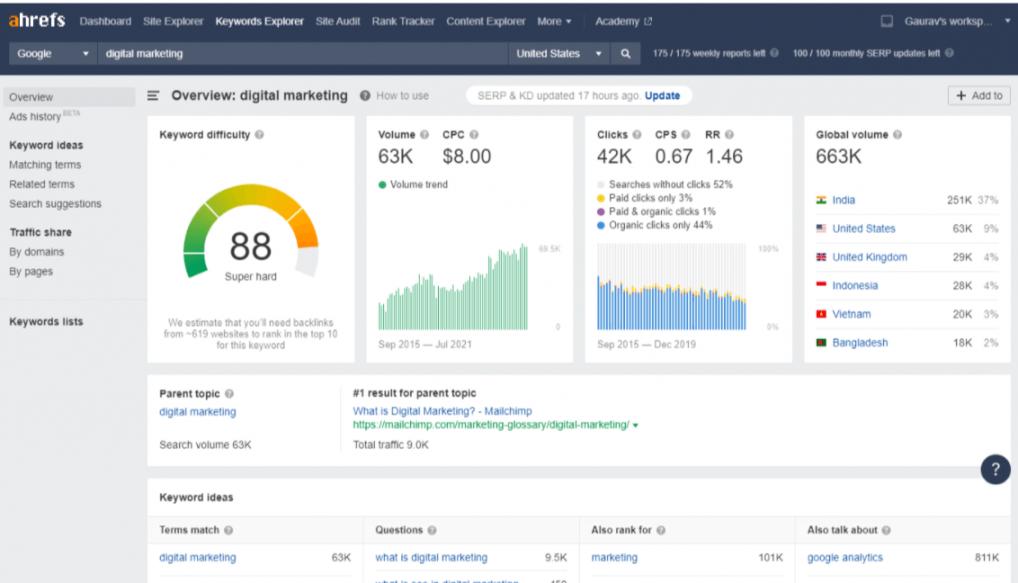Click the How to use help icon

(x=366, y=96)
